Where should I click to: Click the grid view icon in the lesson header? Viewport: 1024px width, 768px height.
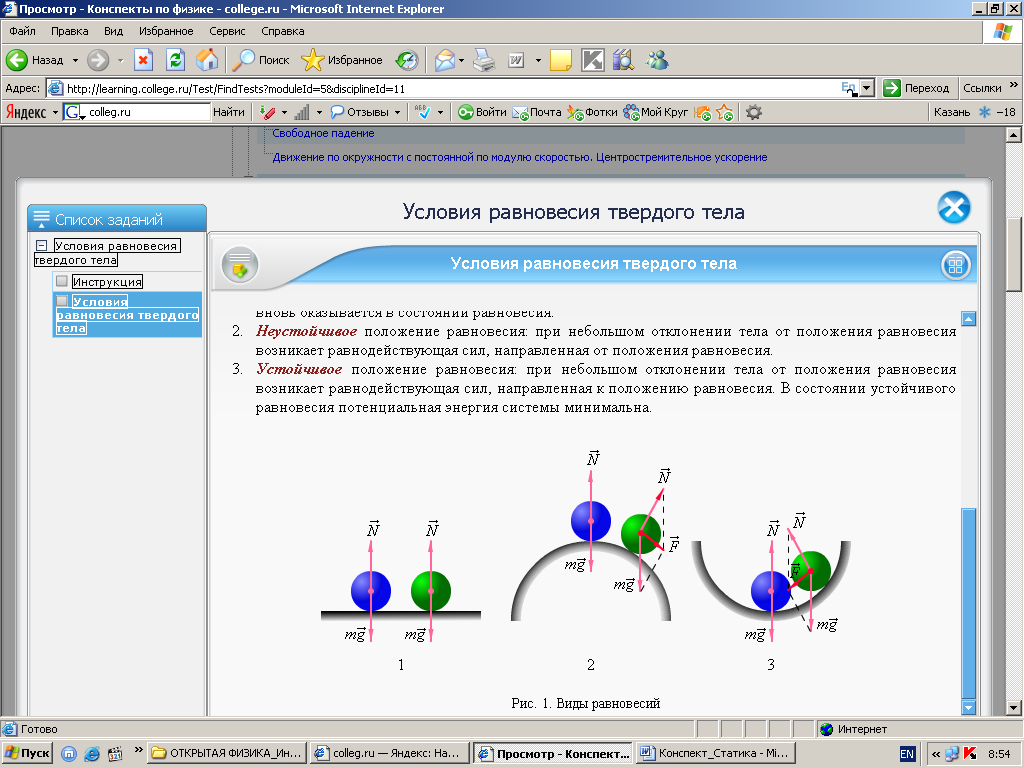click(x=955, y=265)
